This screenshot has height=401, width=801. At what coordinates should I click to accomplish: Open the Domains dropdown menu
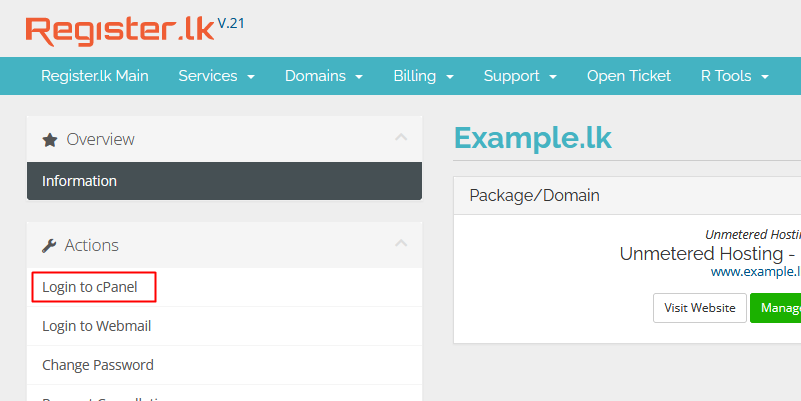[x=324, y=76]
